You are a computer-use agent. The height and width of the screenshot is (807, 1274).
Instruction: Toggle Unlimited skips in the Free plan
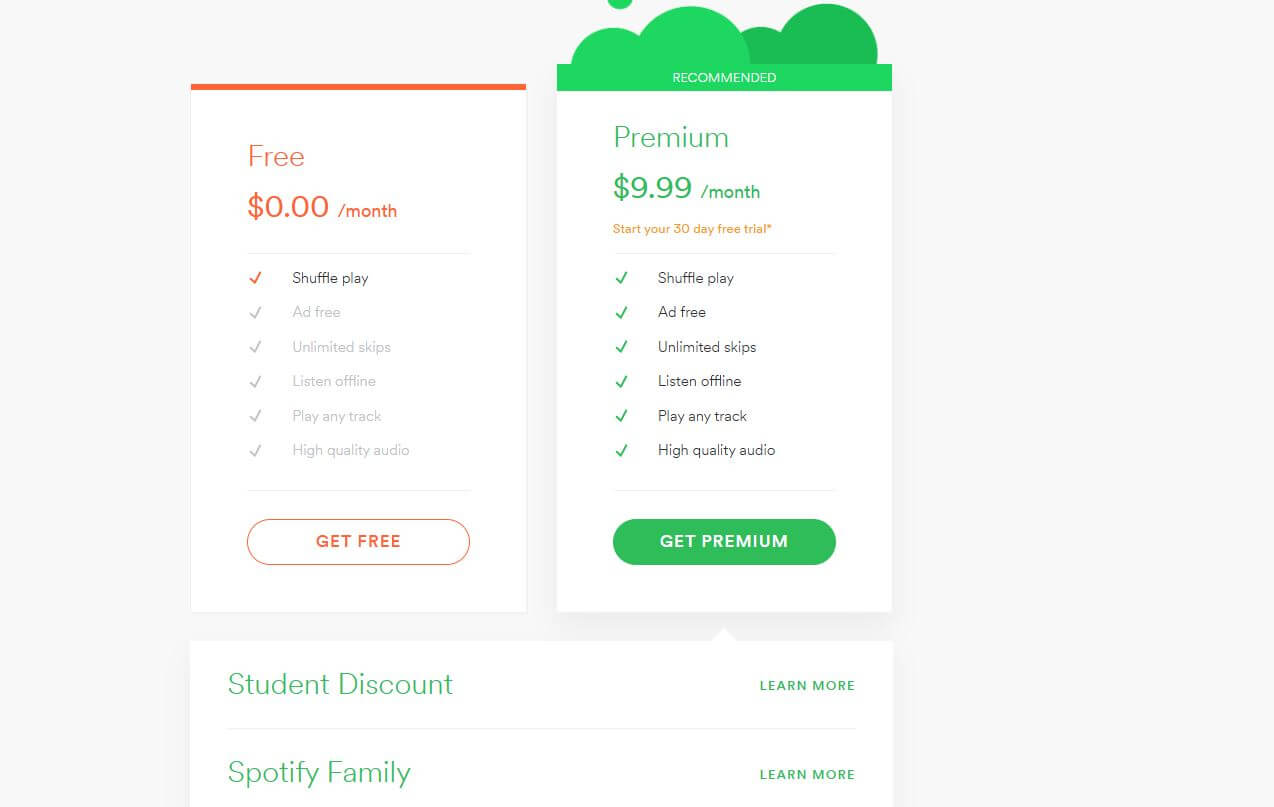257,347
